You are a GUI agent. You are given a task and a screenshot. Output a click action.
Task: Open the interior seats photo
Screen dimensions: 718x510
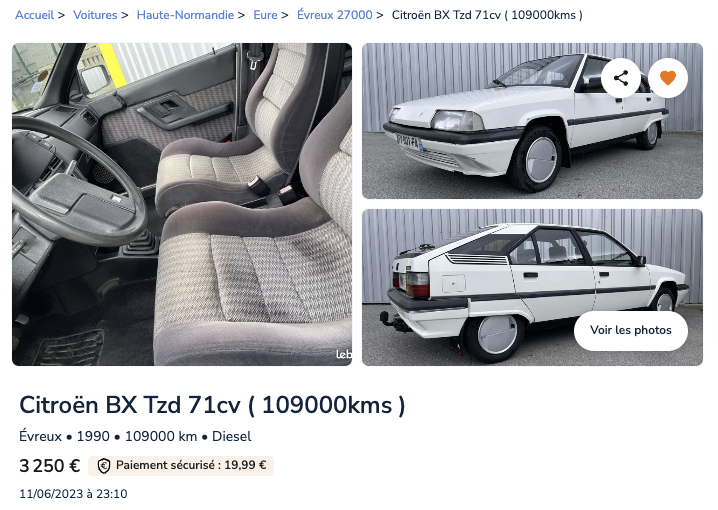(182, 204)
